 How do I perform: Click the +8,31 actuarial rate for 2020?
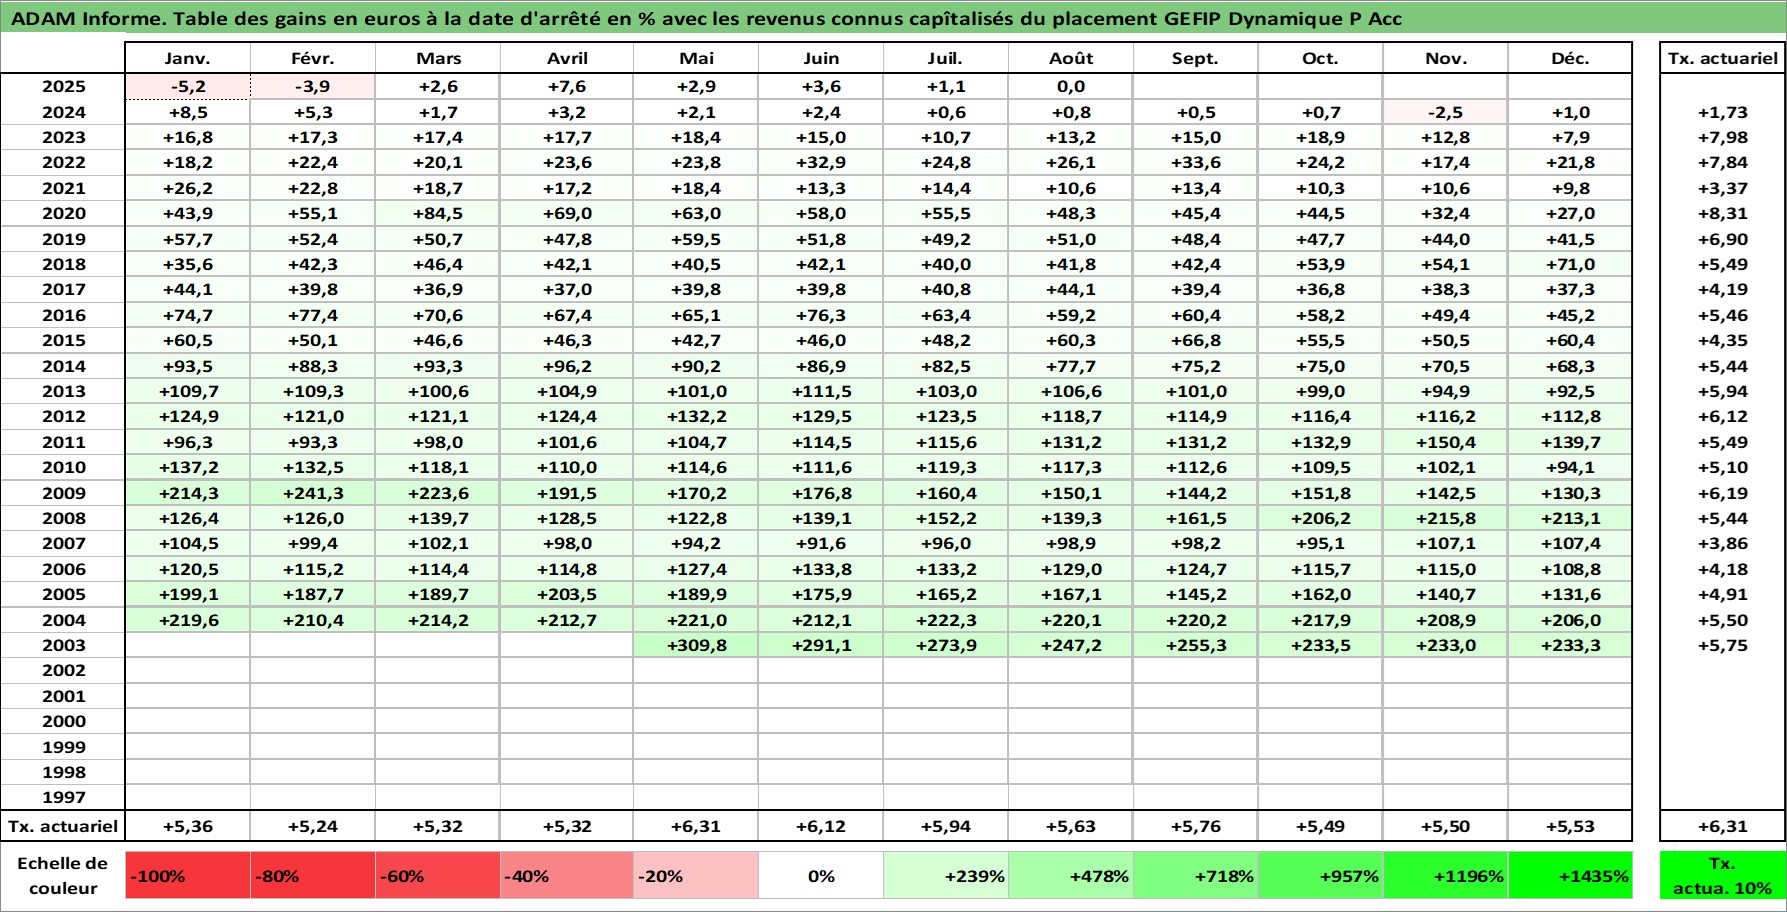coord(1723,213)
